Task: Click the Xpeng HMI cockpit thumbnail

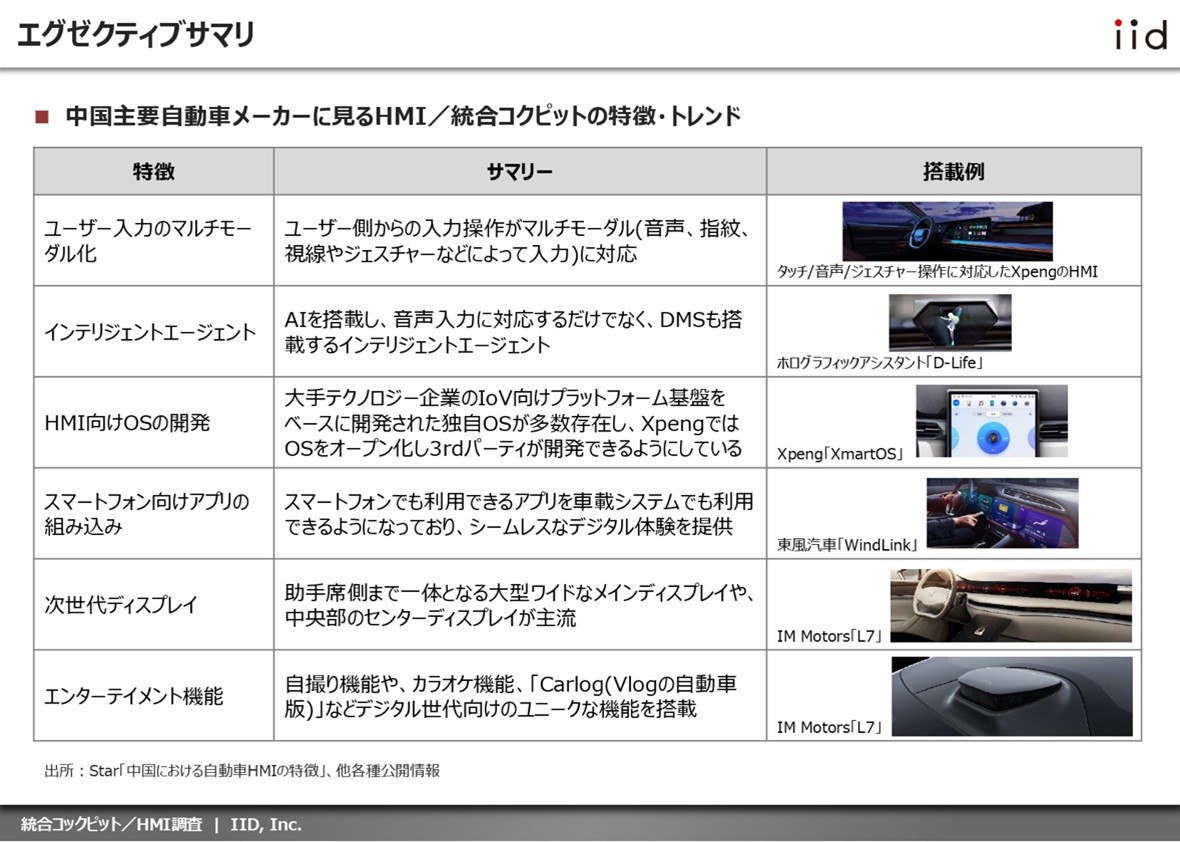Action: coord(947,230)
